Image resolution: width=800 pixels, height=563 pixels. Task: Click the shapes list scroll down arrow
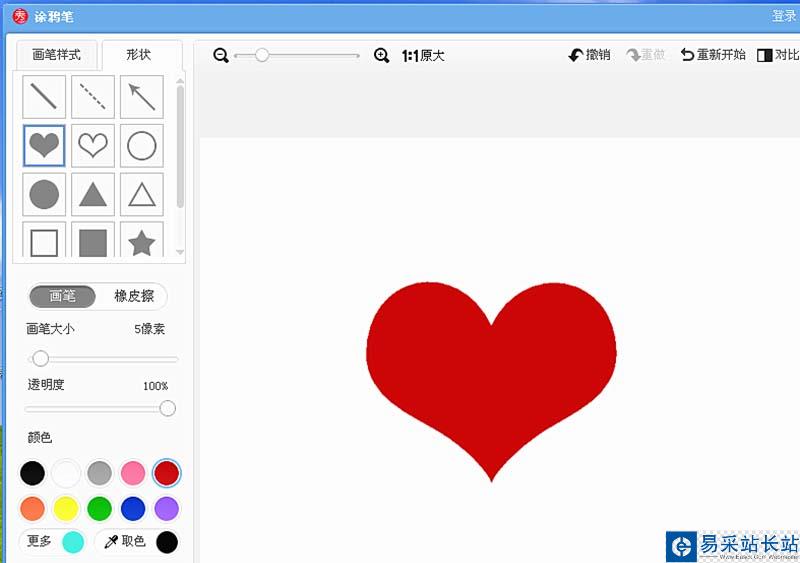point(180,252)
